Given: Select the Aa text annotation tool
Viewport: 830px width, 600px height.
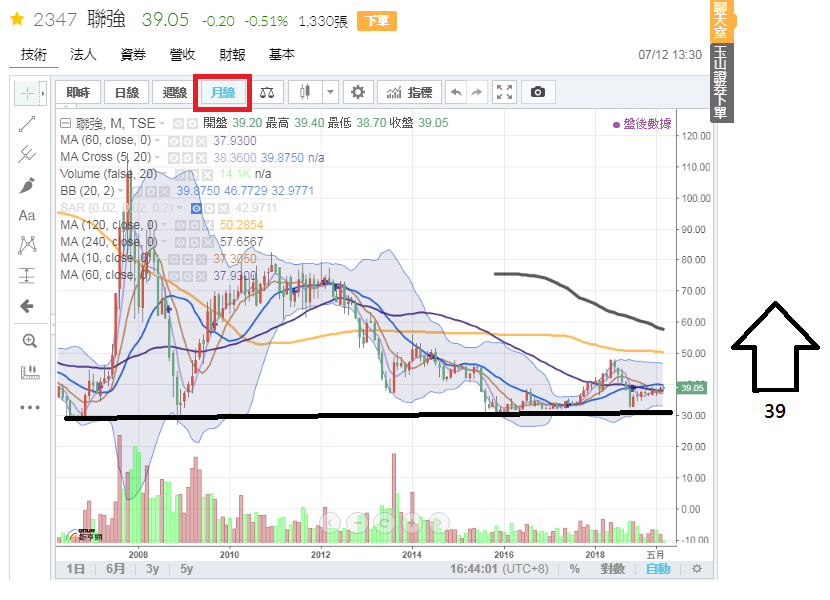Looking at the screenshot, I should [27, 216].
